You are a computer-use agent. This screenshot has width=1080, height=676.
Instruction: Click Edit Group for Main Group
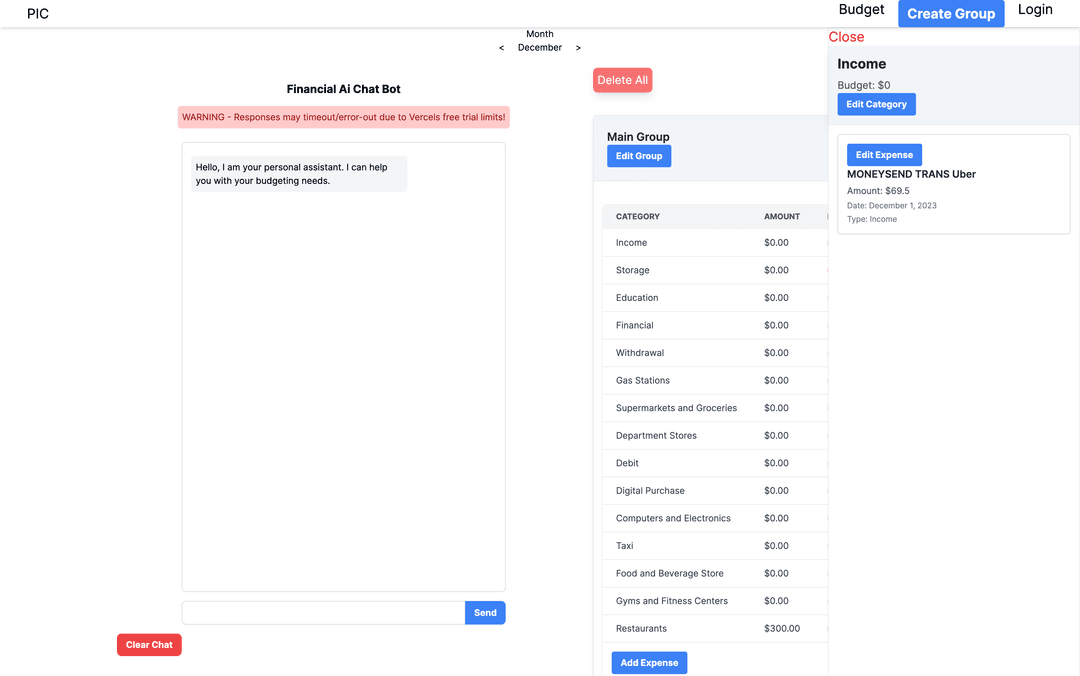click(x=639, y=156)
